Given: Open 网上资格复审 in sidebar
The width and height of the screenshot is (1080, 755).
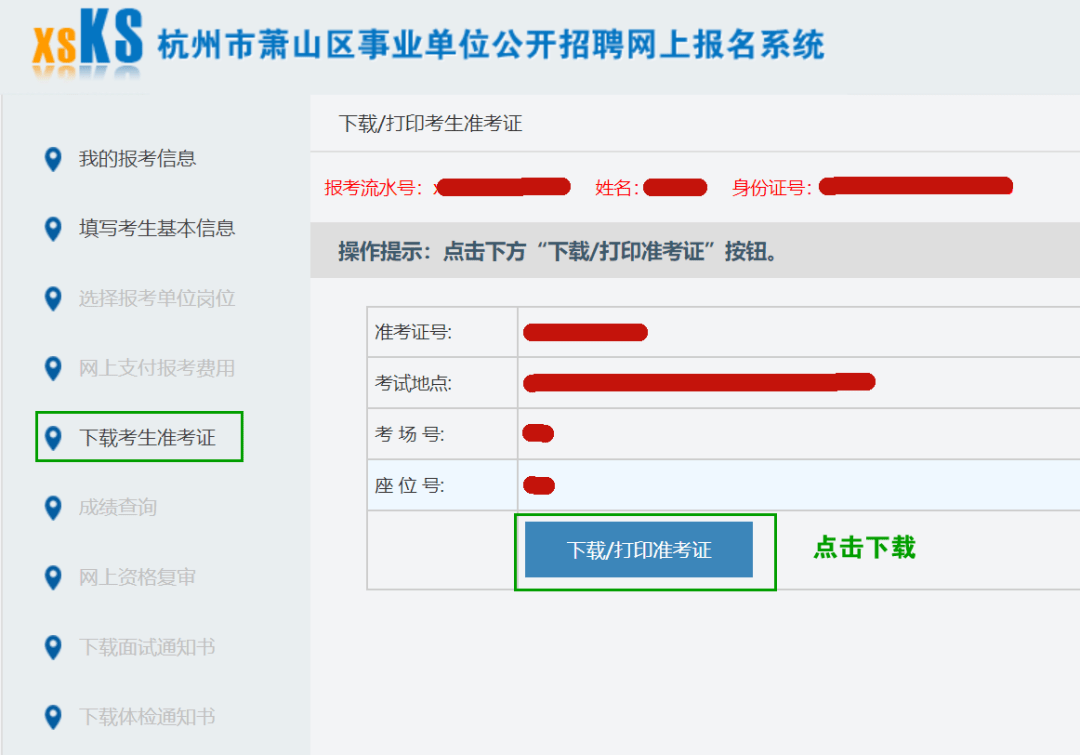Looking at the screenshot, I should click(x=137, y=577).
